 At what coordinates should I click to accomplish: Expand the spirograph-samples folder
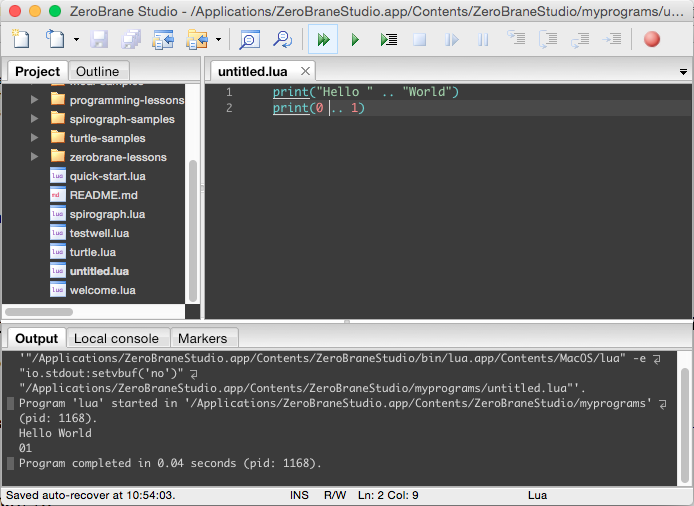tap(34, 119)
